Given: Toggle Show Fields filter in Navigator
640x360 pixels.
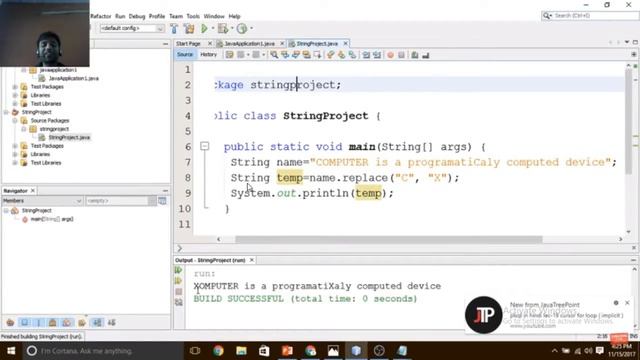Looking at the screenshot, I should tap(25, 323).
